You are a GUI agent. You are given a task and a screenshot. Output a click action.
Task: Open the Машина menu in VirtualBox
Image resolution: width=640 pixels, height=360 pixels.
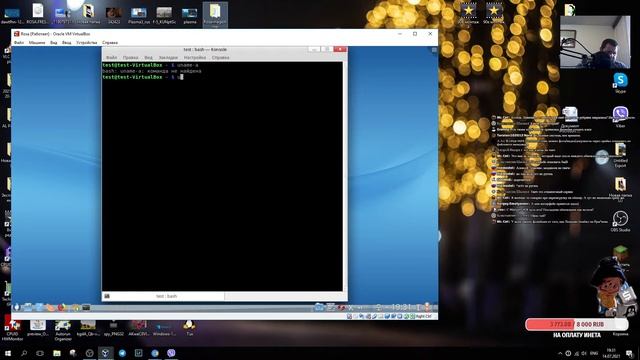tap(37, 42)
